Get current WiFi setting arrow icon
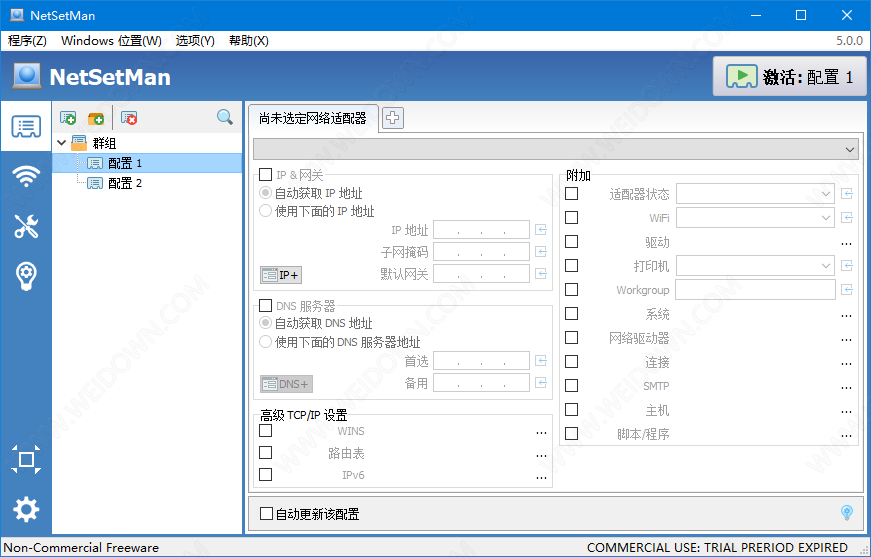 tap(847, 218)
